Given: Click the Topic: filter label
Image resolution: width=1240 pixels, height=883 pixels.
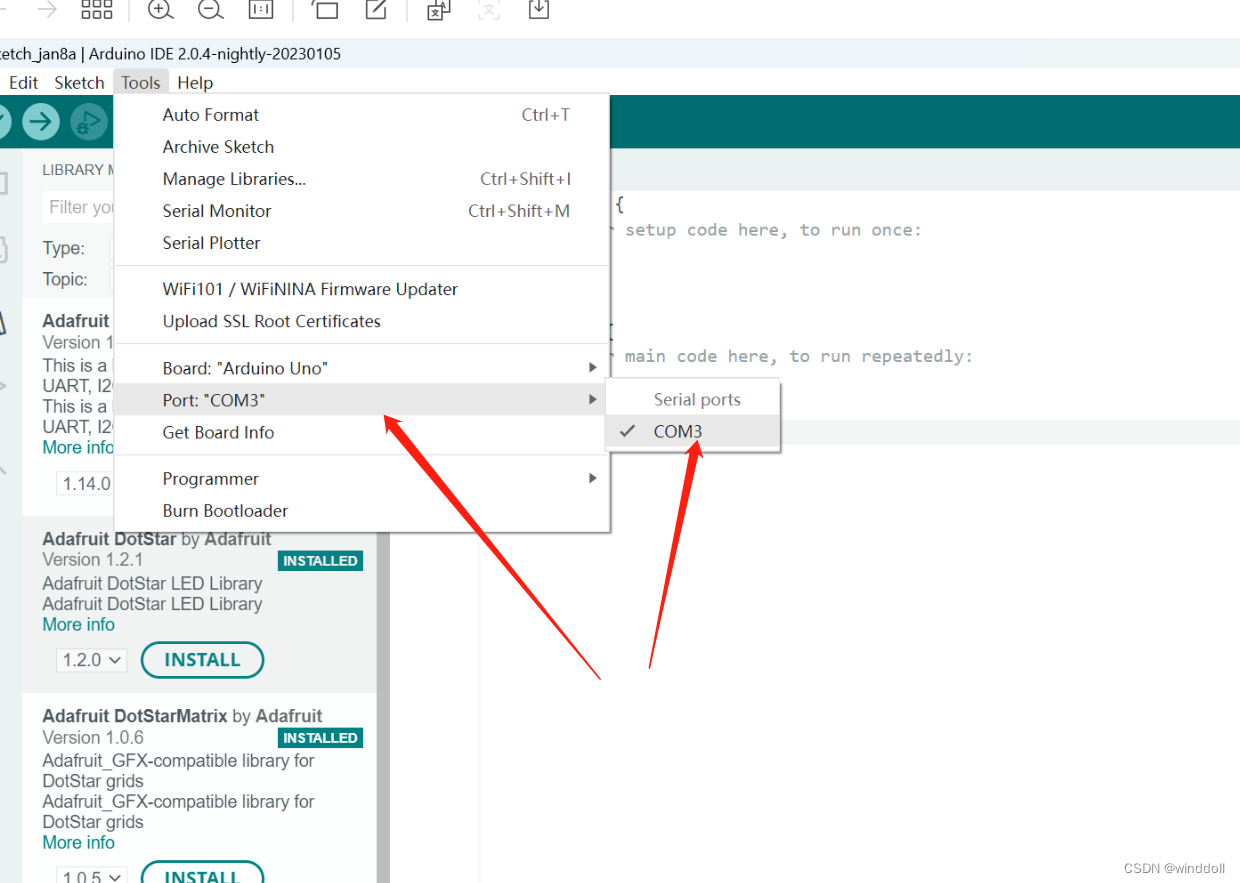Looking at the screenshot, I should pyautogui.click(x=64, y=279).
